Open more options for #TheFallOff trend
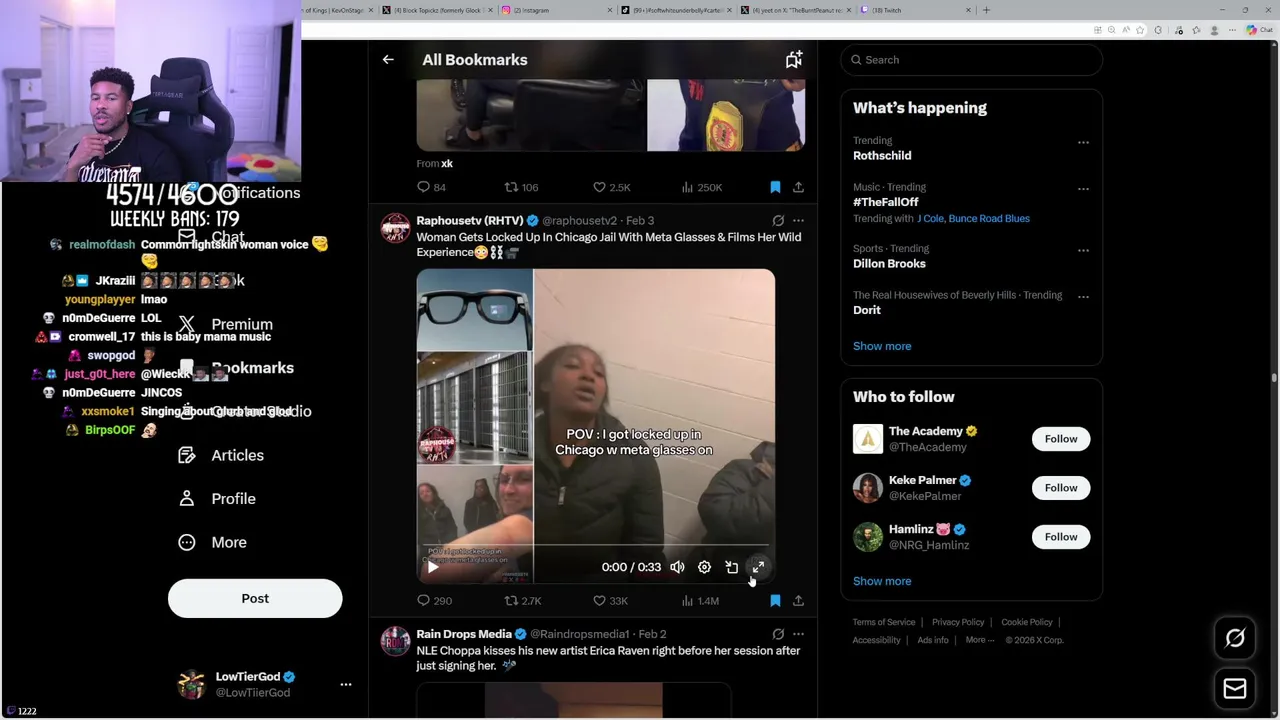 1083,188
